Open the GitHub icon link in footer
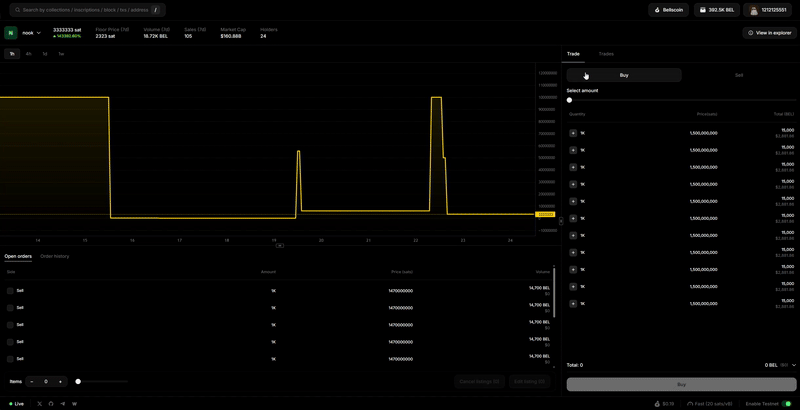The height and width of the screenshot is (410, 800). [x=51, y=403]
